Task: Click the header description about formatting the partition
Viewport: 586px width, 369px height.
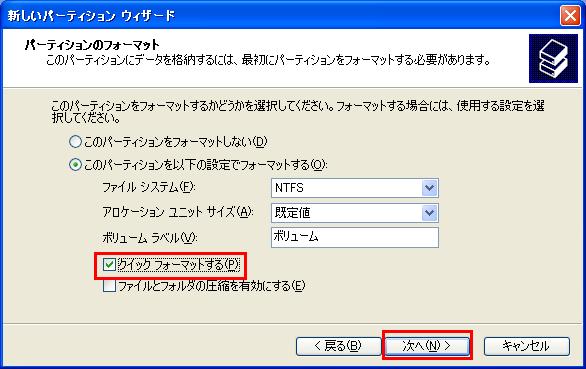Action: (268, 60)
